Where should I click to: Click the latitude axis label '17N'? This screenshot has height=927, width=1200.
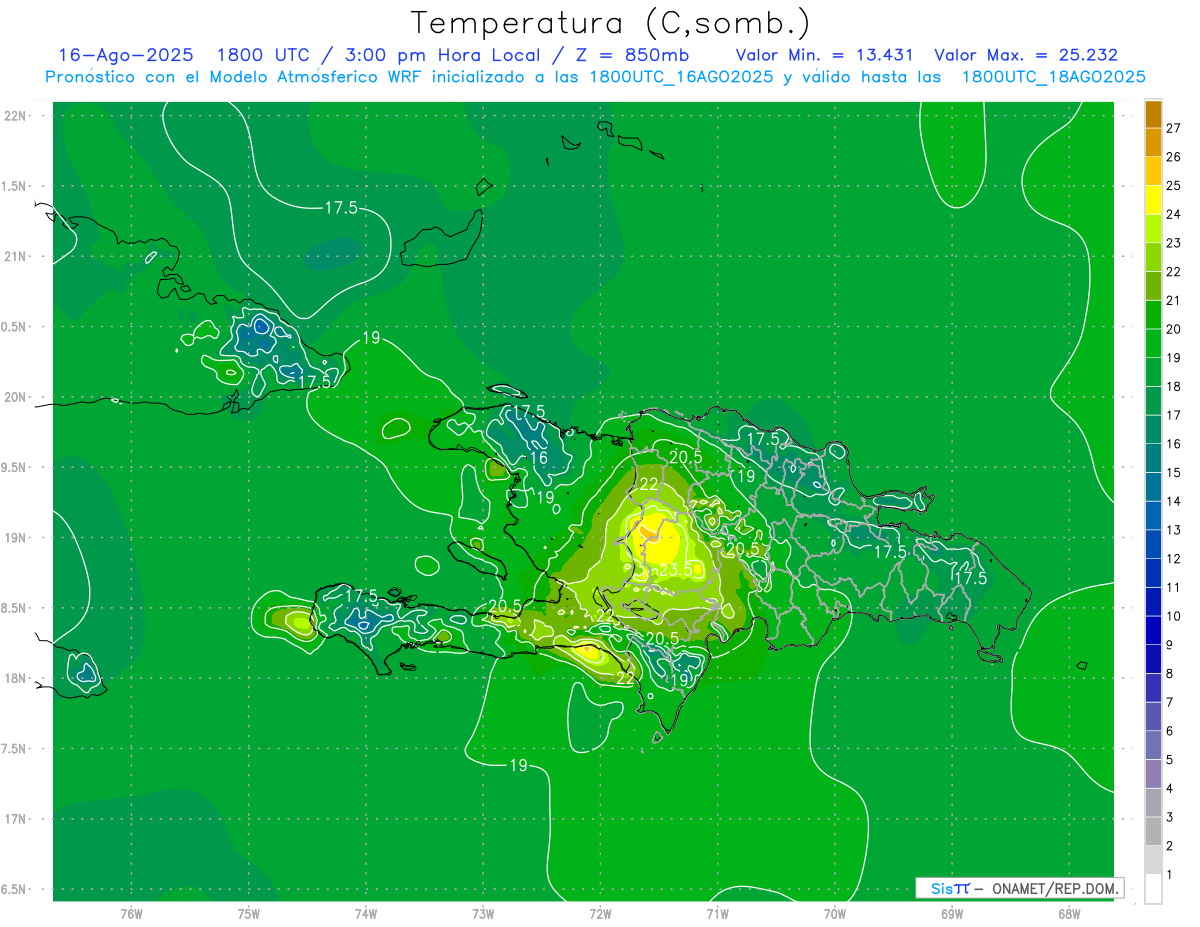point(14,819)
